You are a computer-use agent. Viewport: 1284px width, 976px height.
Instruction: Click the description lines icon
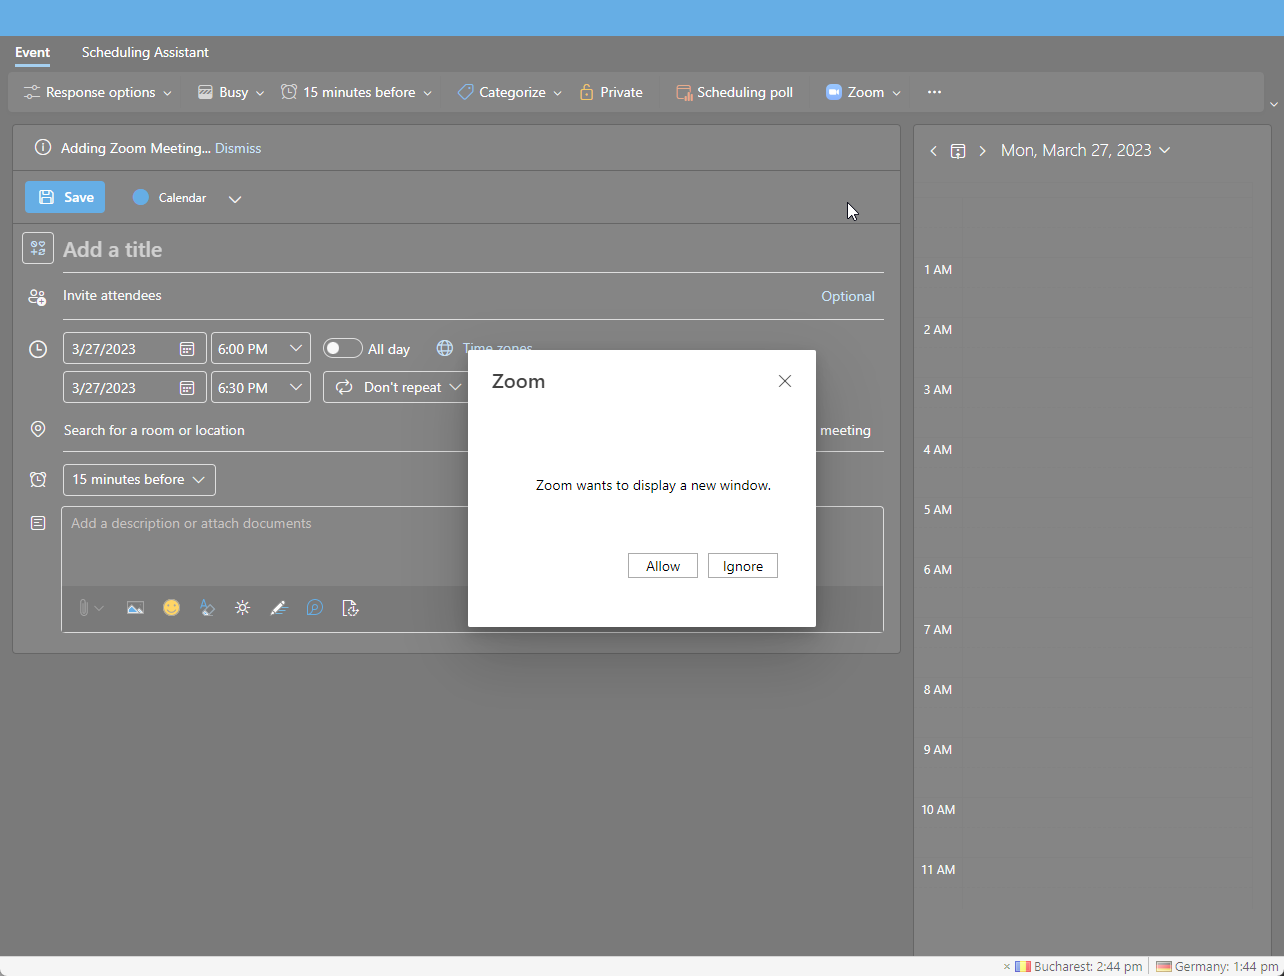pos(38,523)
